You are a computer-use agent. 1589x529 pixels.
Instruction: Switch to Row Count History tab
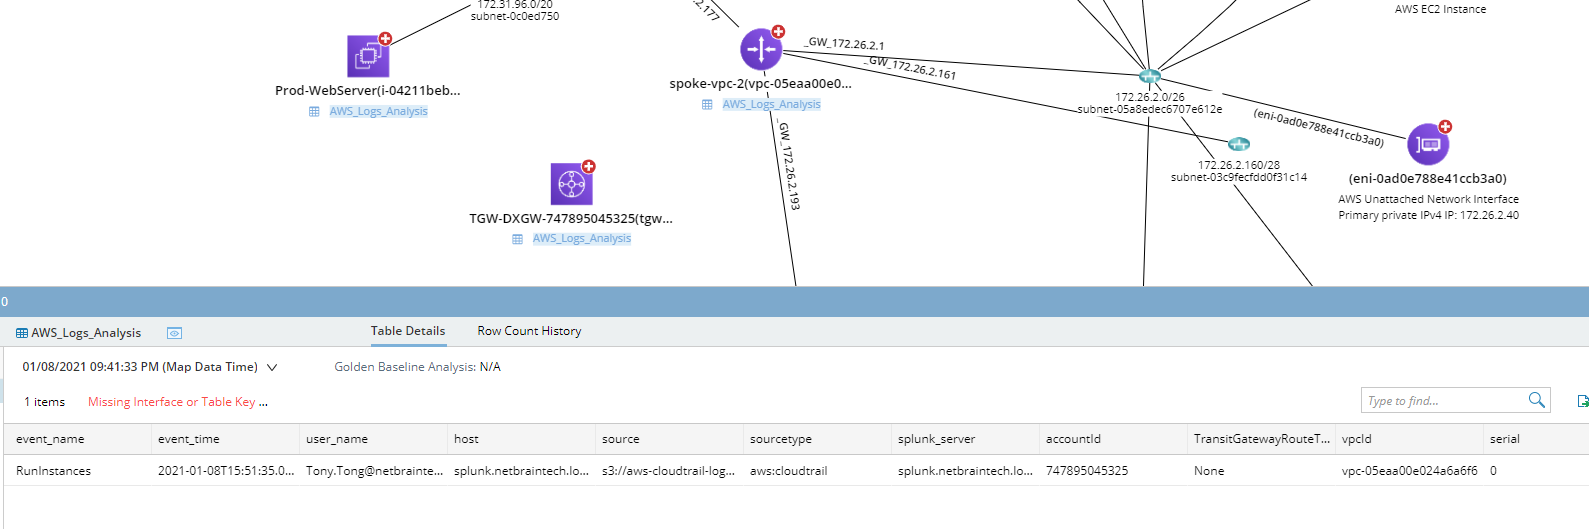point(529,331)
